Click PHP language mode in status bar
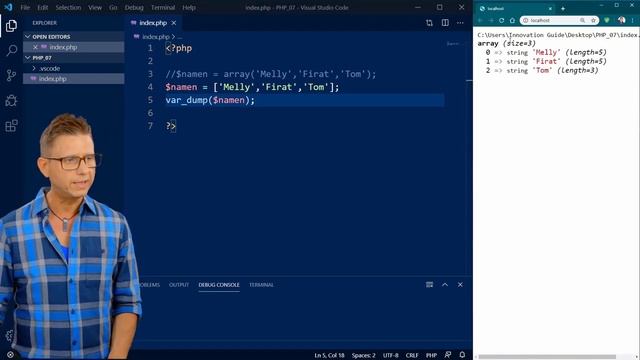The image size is (640, 360). pyautogui.click(x=431, y=355)
